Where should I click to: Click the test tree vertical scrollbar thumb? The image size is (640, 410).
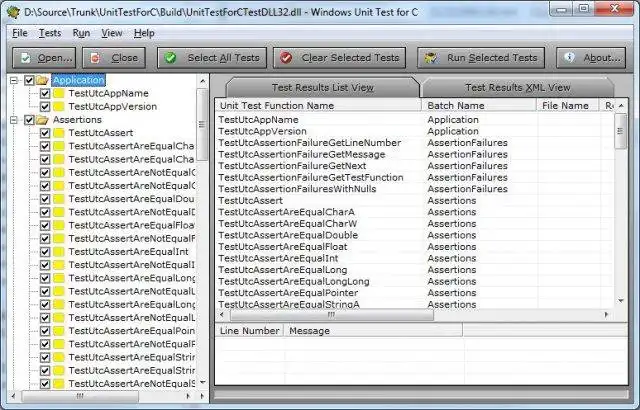click(x=202, y=124)
